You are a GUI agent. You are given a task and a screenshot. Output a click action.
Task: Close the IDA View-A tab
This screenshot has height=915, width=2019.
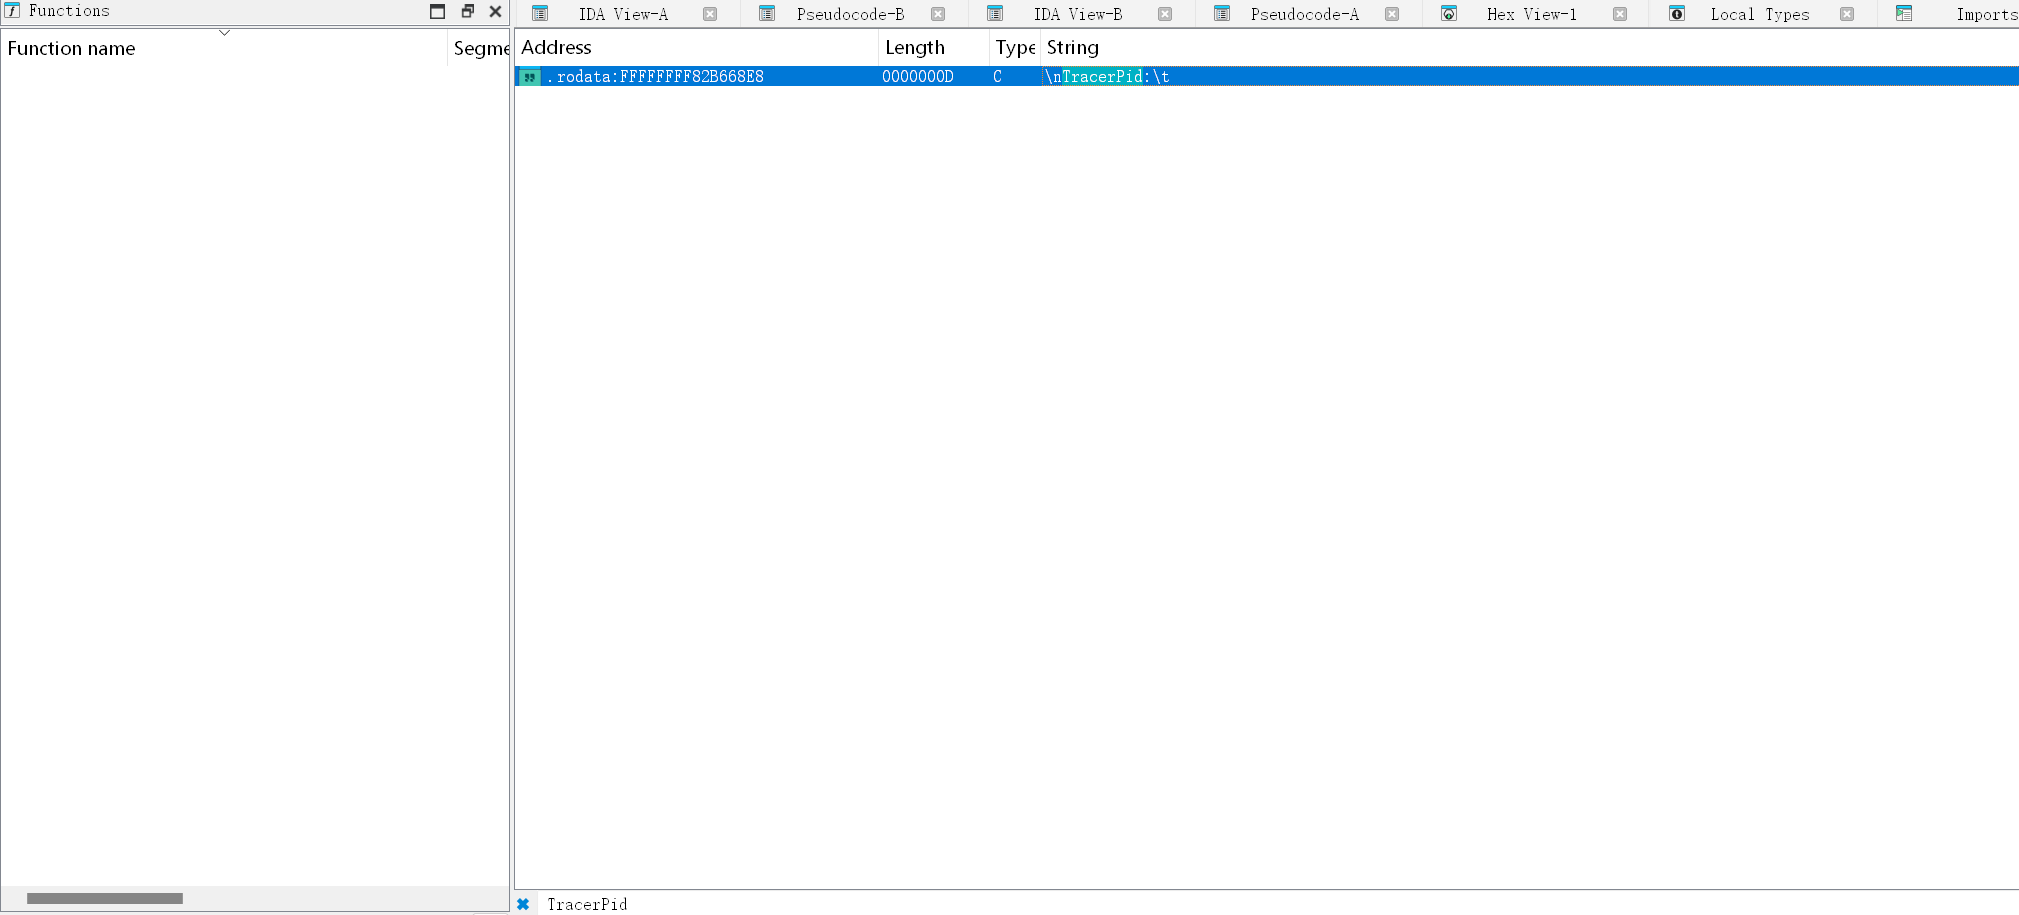[710, 14]
